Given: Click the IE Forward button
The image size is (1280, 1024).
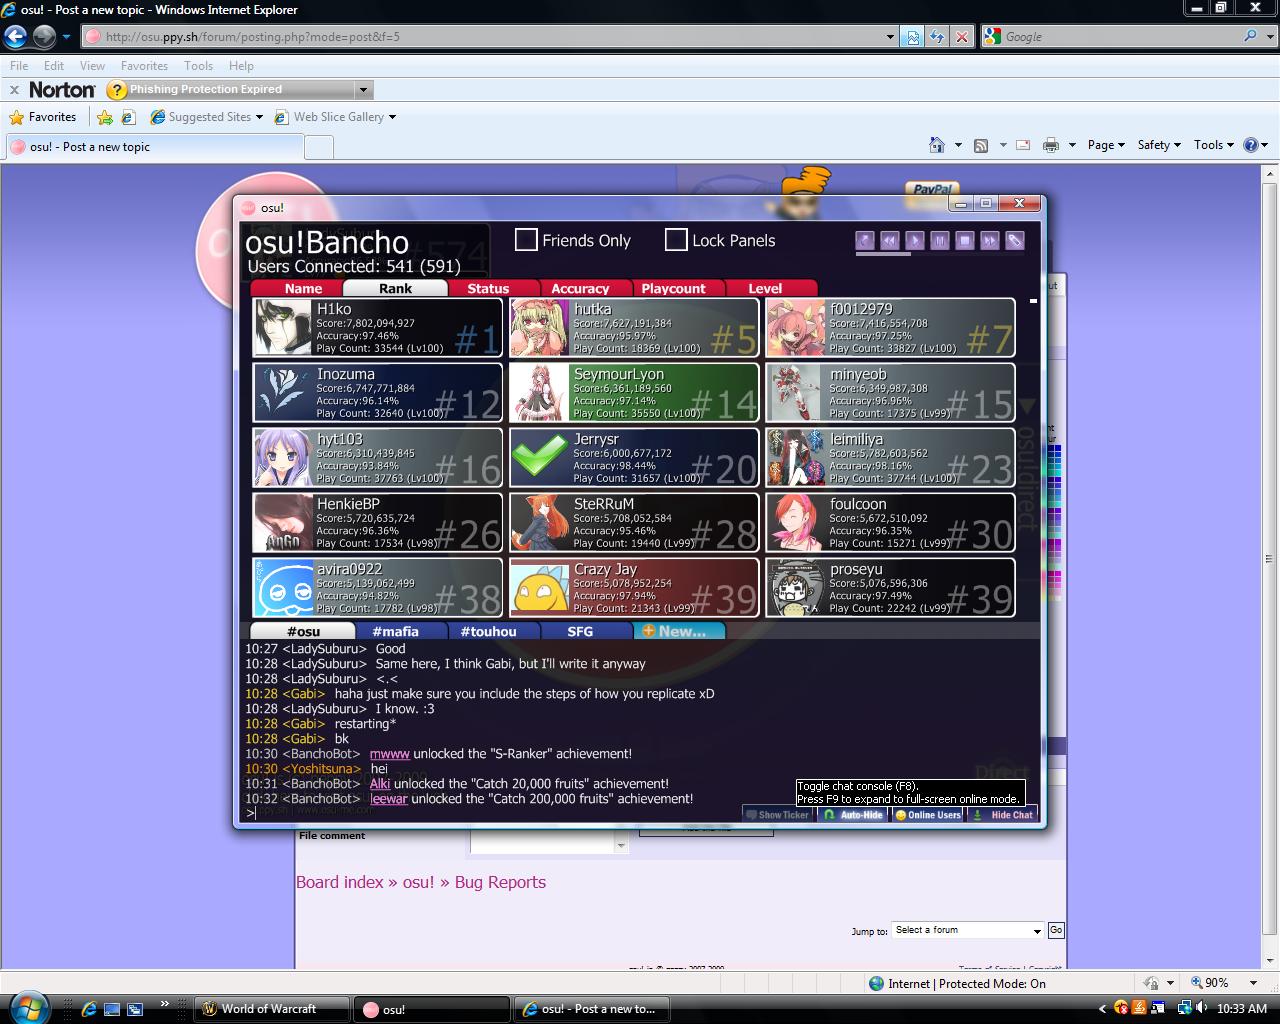Looking at the screenshot, I should [44, 37].
